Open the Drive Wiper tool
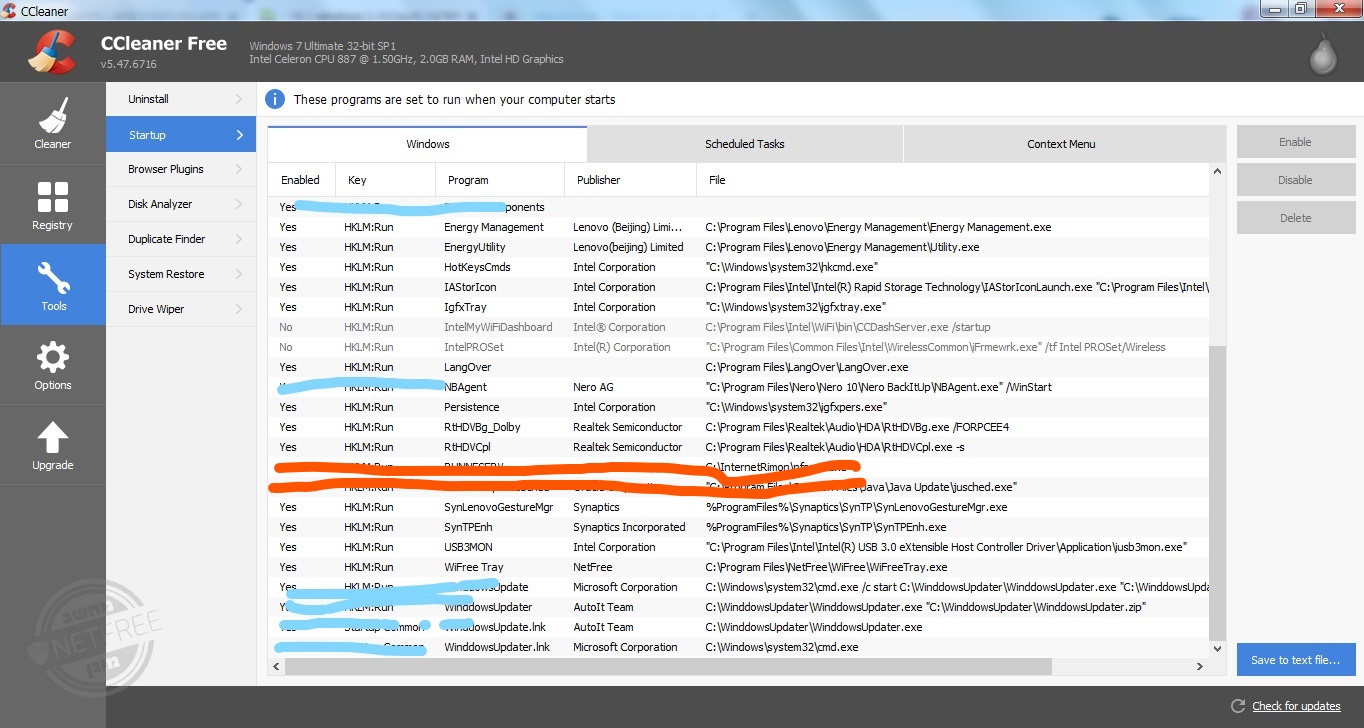The height and width of the screenshot is (728, 1364). point(181,309)
